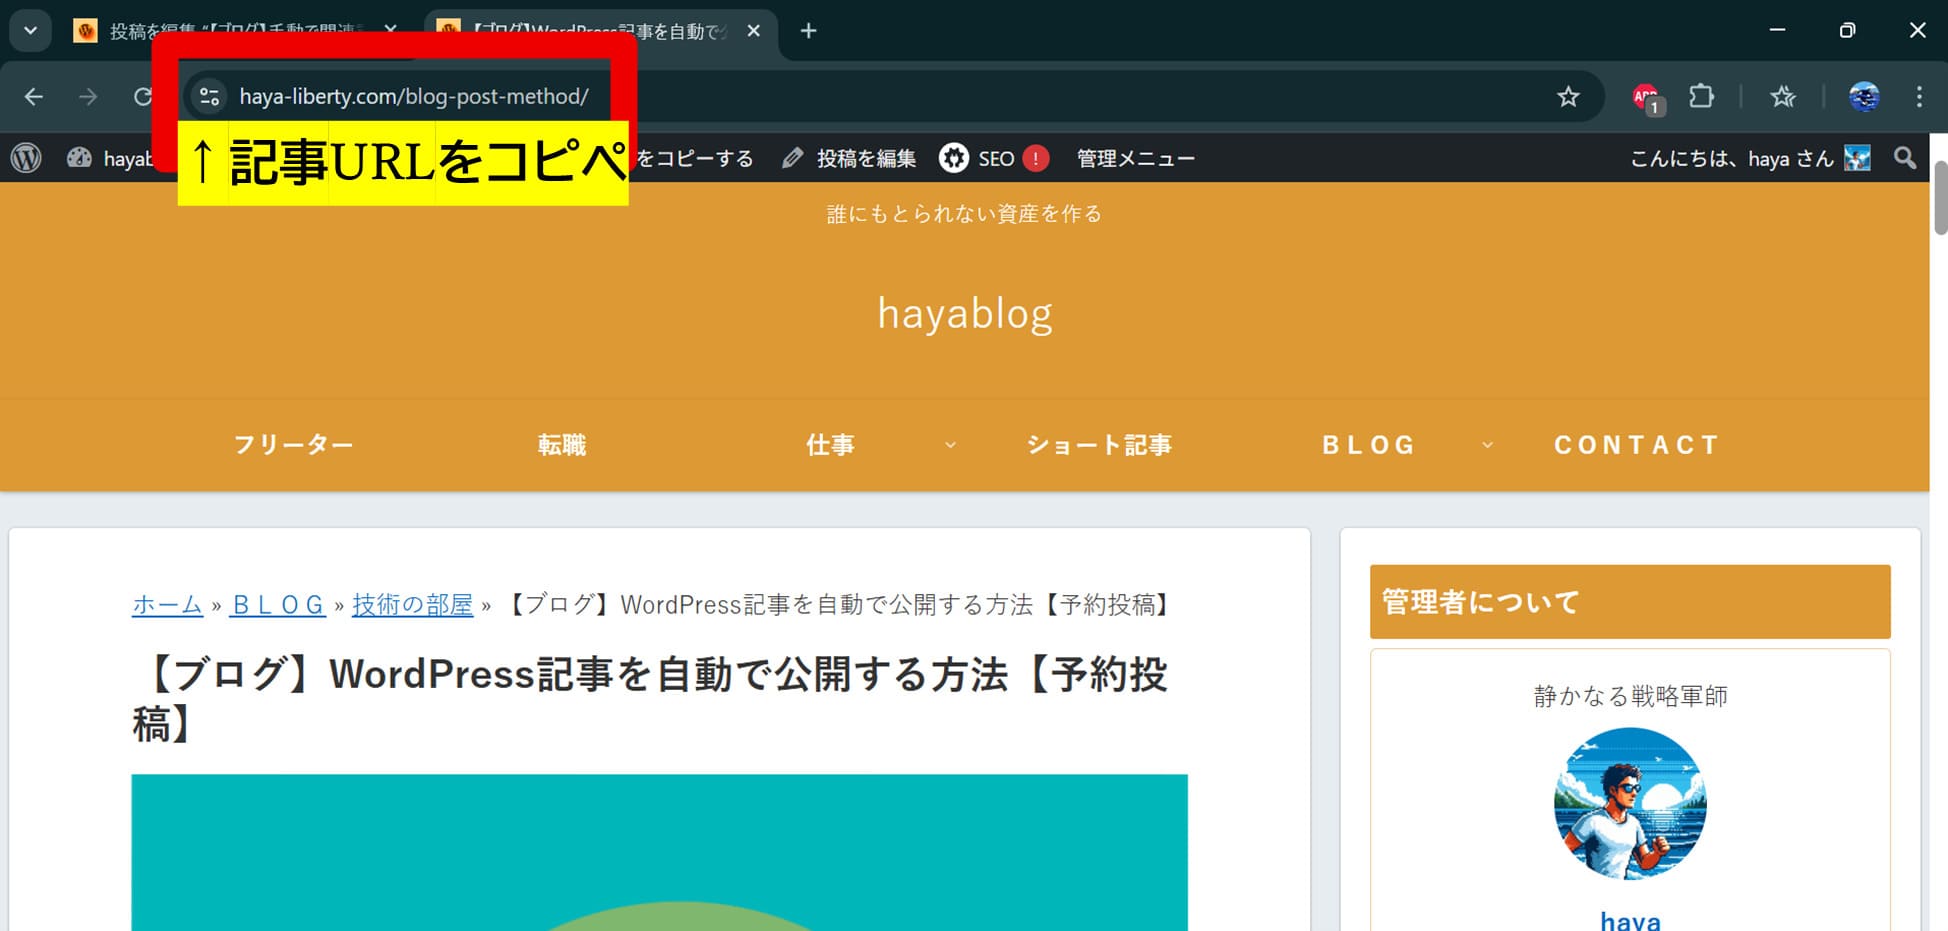Screen dimensions: 1948x931
Task: Open a new browser tab
Action: tap(809, 31)
